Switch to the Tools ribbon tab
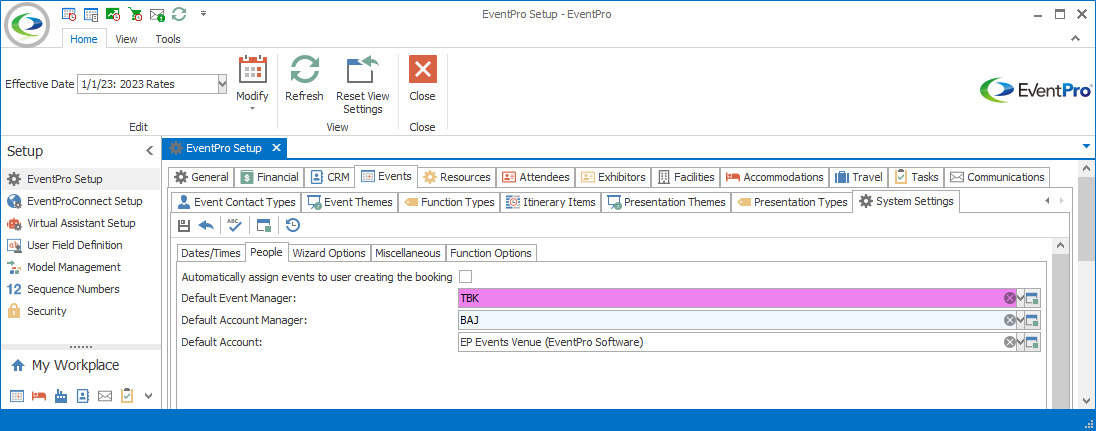The height and width of the screenshot is (431, 1096). [x=168, y=39]
